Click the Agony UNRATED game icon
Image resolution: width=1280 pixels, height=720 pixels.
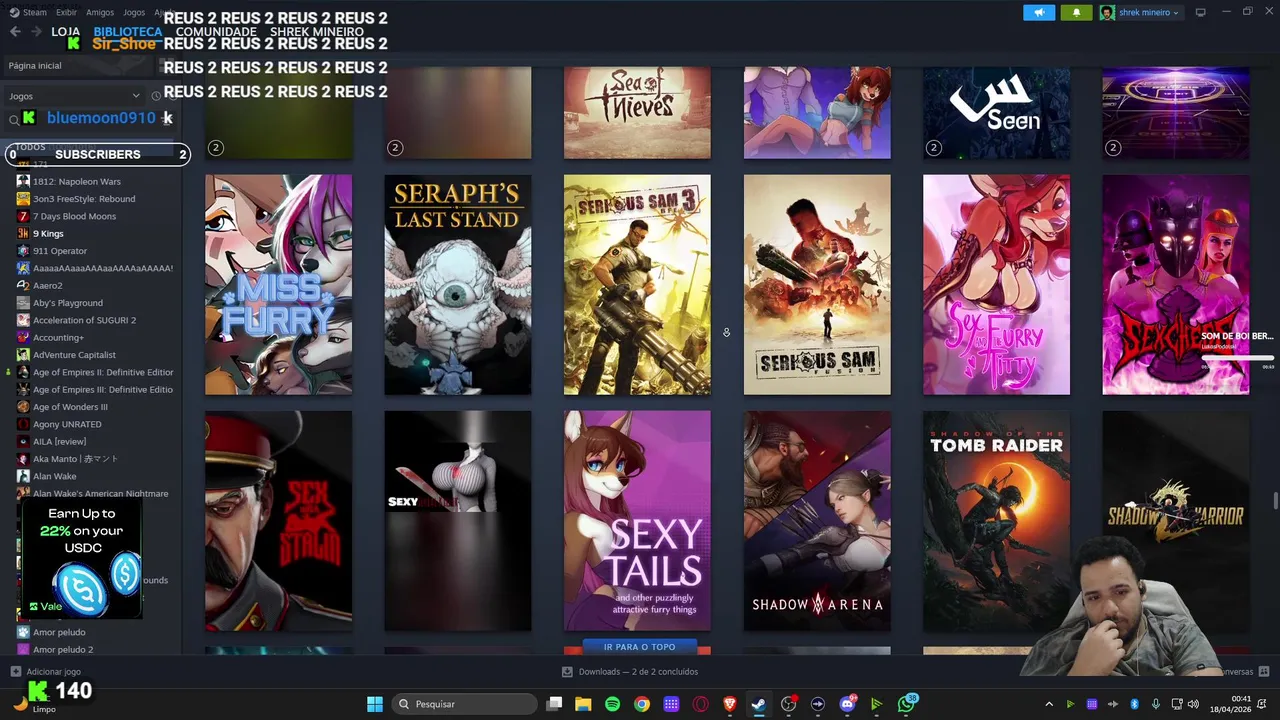point(23,424)
